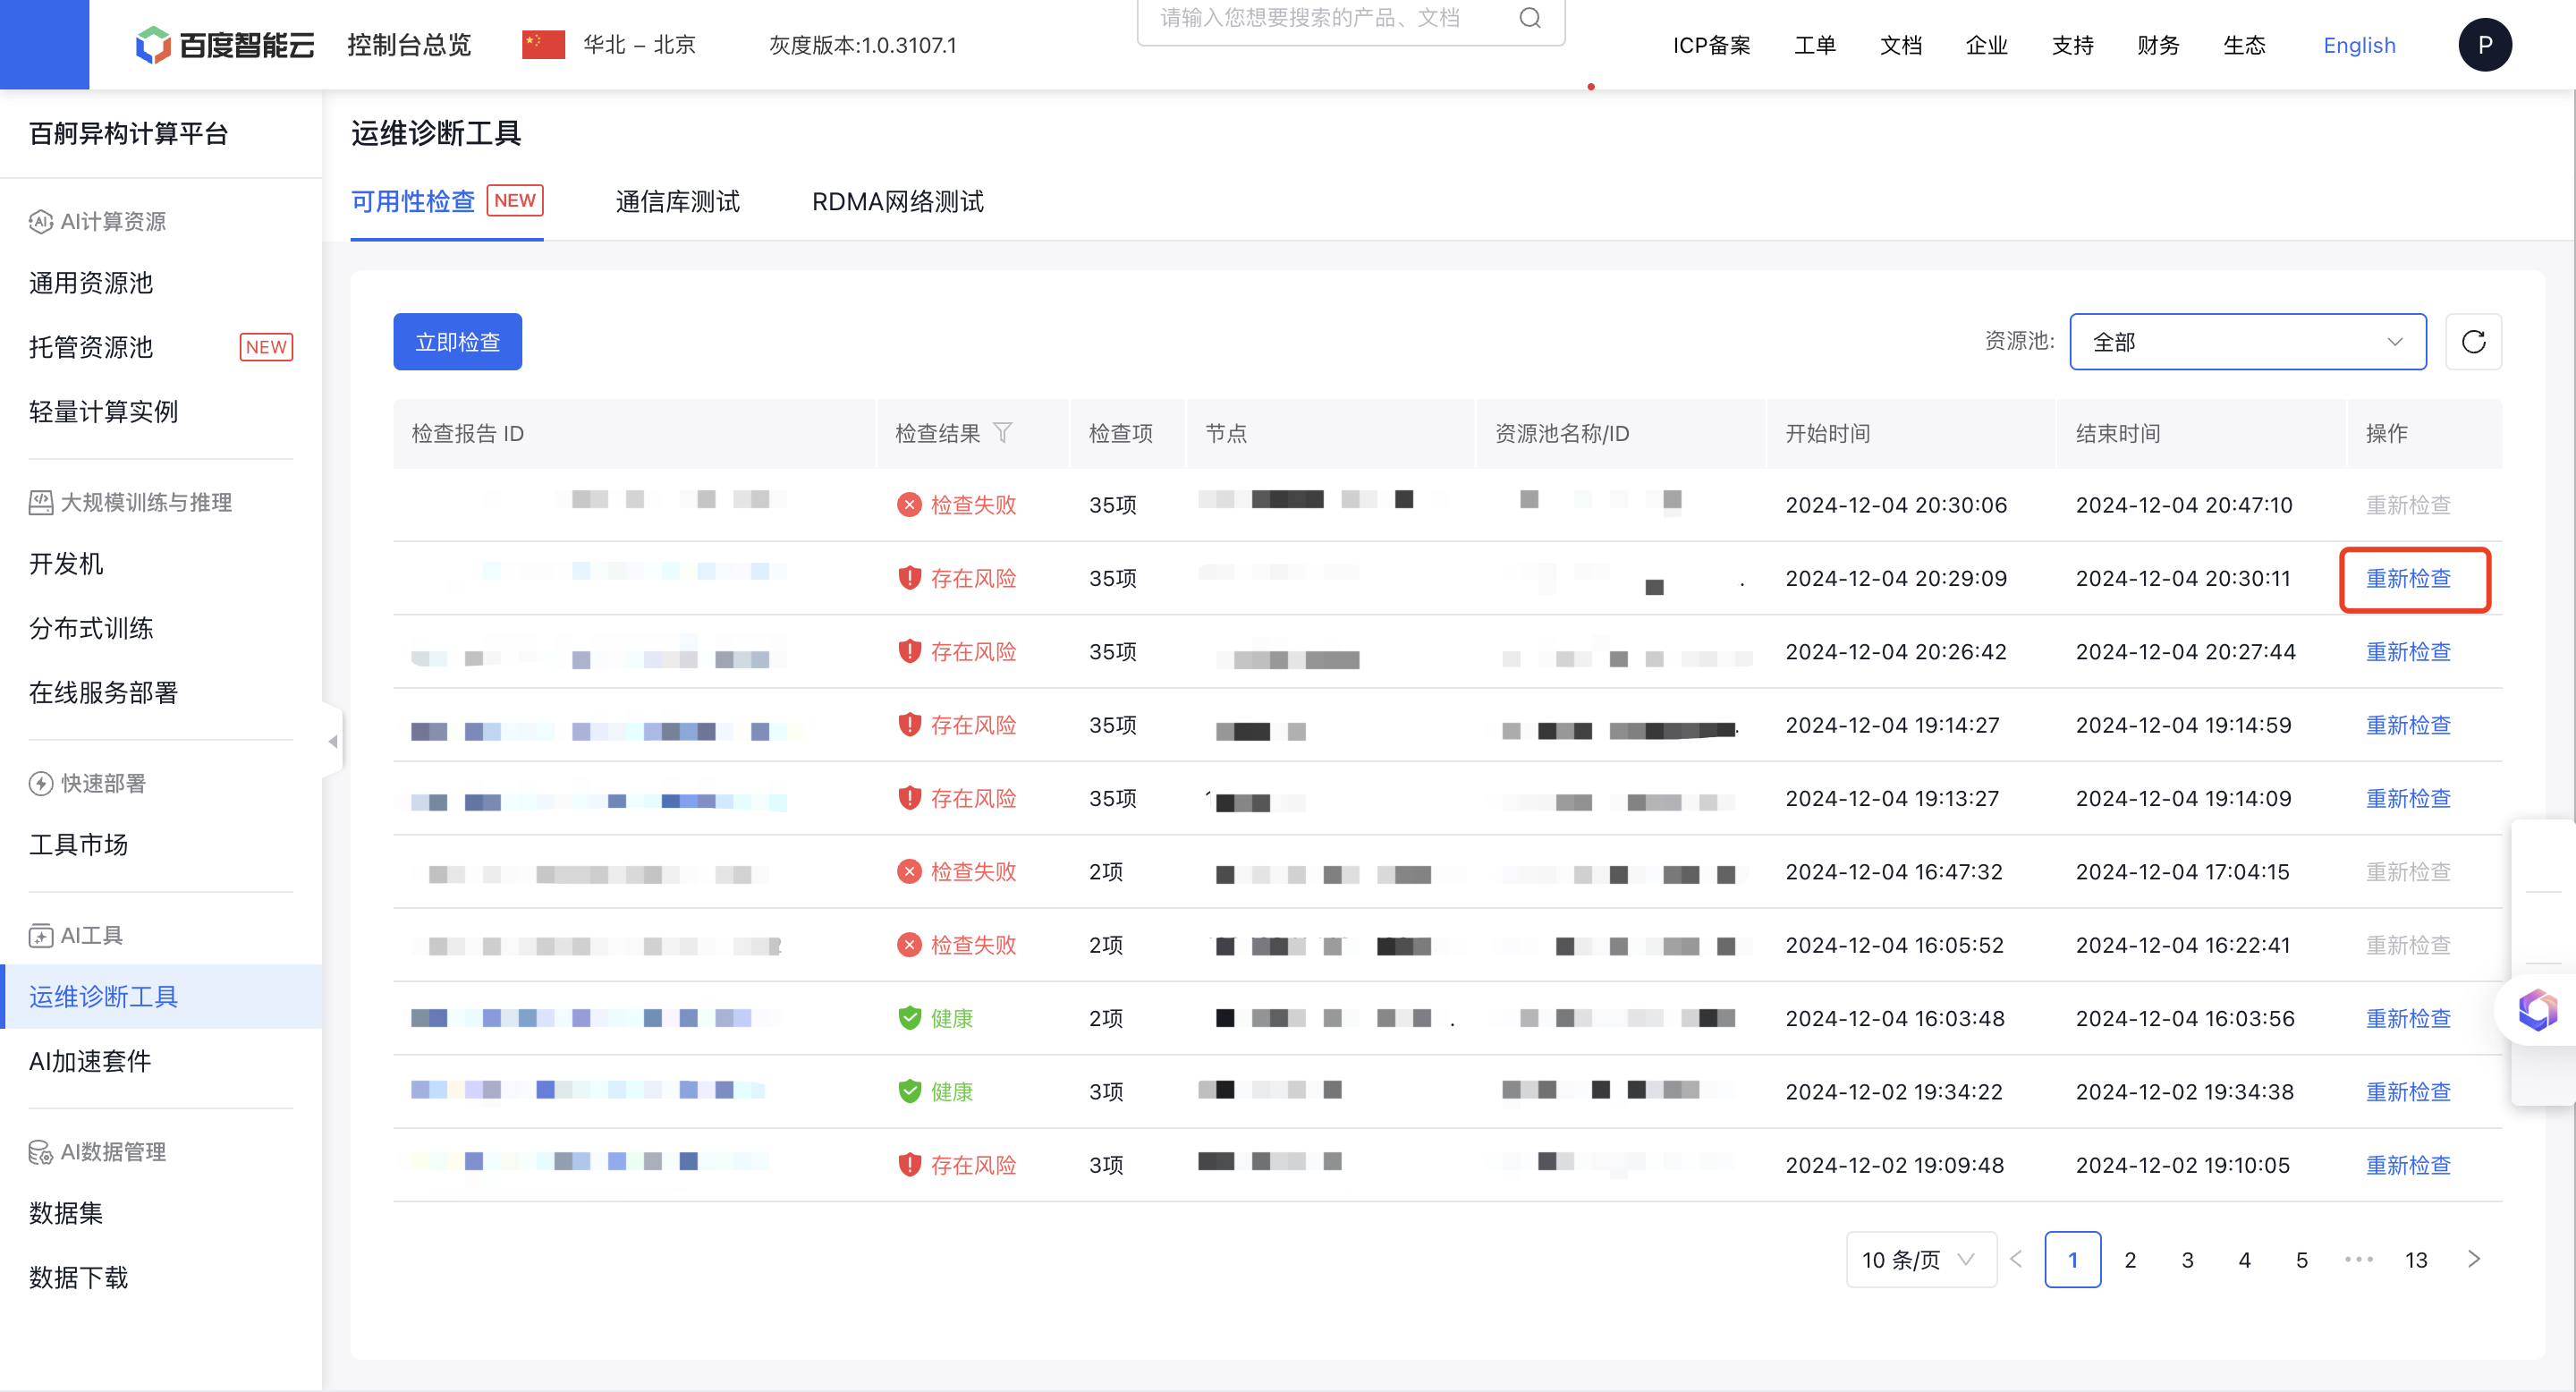Open 生态 in the top navigation
Screen dimensions: 2576x1392
(2245, 45)
